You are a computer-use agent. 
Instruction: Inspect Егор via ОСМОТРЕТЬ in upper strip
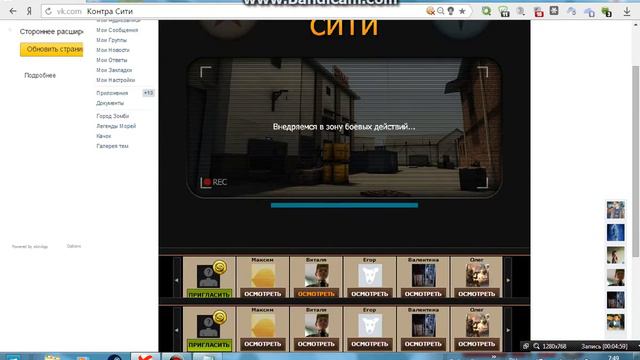369,294
